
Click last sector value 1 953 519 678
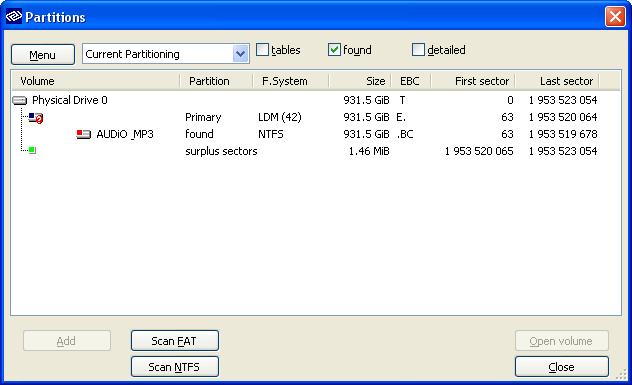(x=563, y=134)
